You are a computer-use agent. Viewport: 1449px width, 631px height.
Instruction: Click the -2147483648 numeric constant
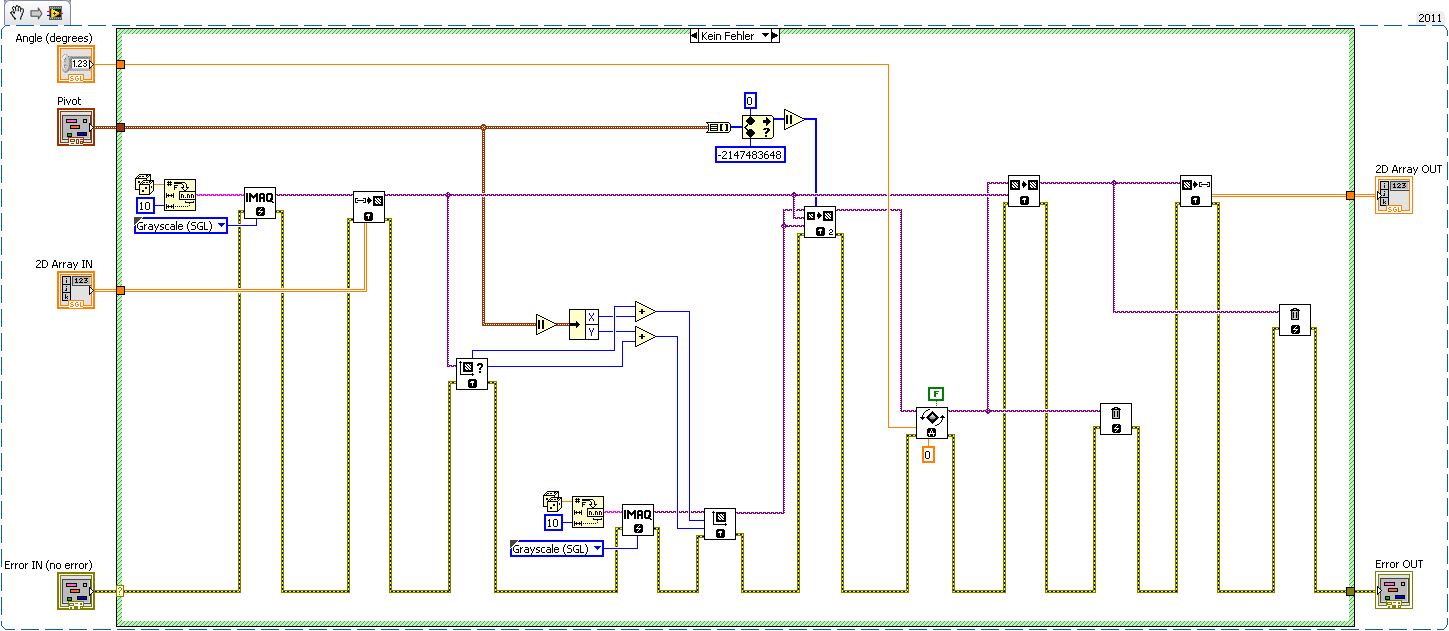pyautogui.click(x=750, y=155)
